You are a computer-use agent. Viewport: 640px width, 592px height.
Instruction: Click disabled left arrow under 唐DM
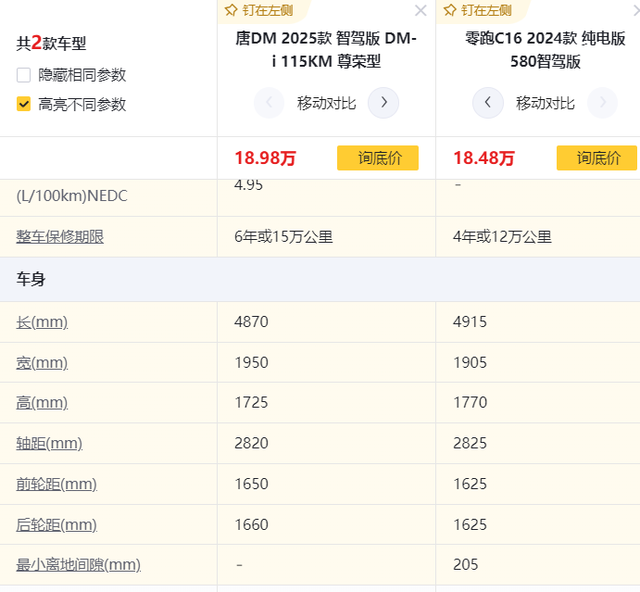(269, 102)
